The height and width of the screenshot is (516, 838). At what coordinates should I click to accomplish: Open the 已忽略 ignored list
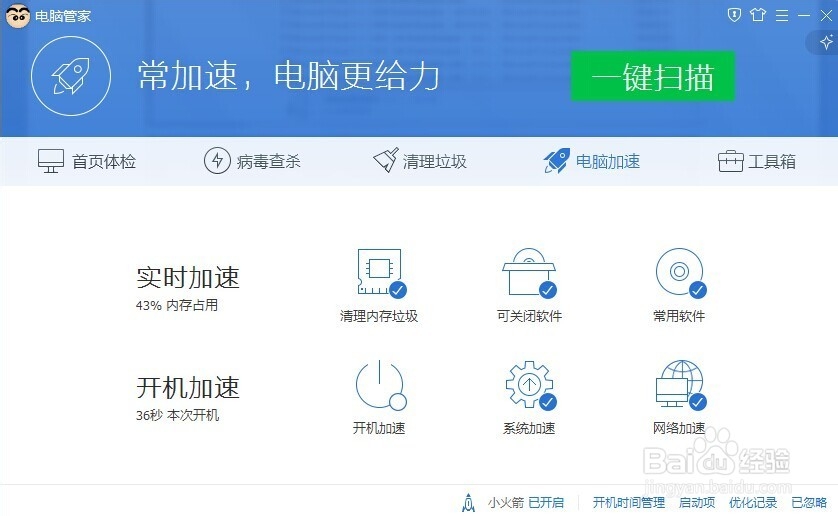tap(809, 503)
